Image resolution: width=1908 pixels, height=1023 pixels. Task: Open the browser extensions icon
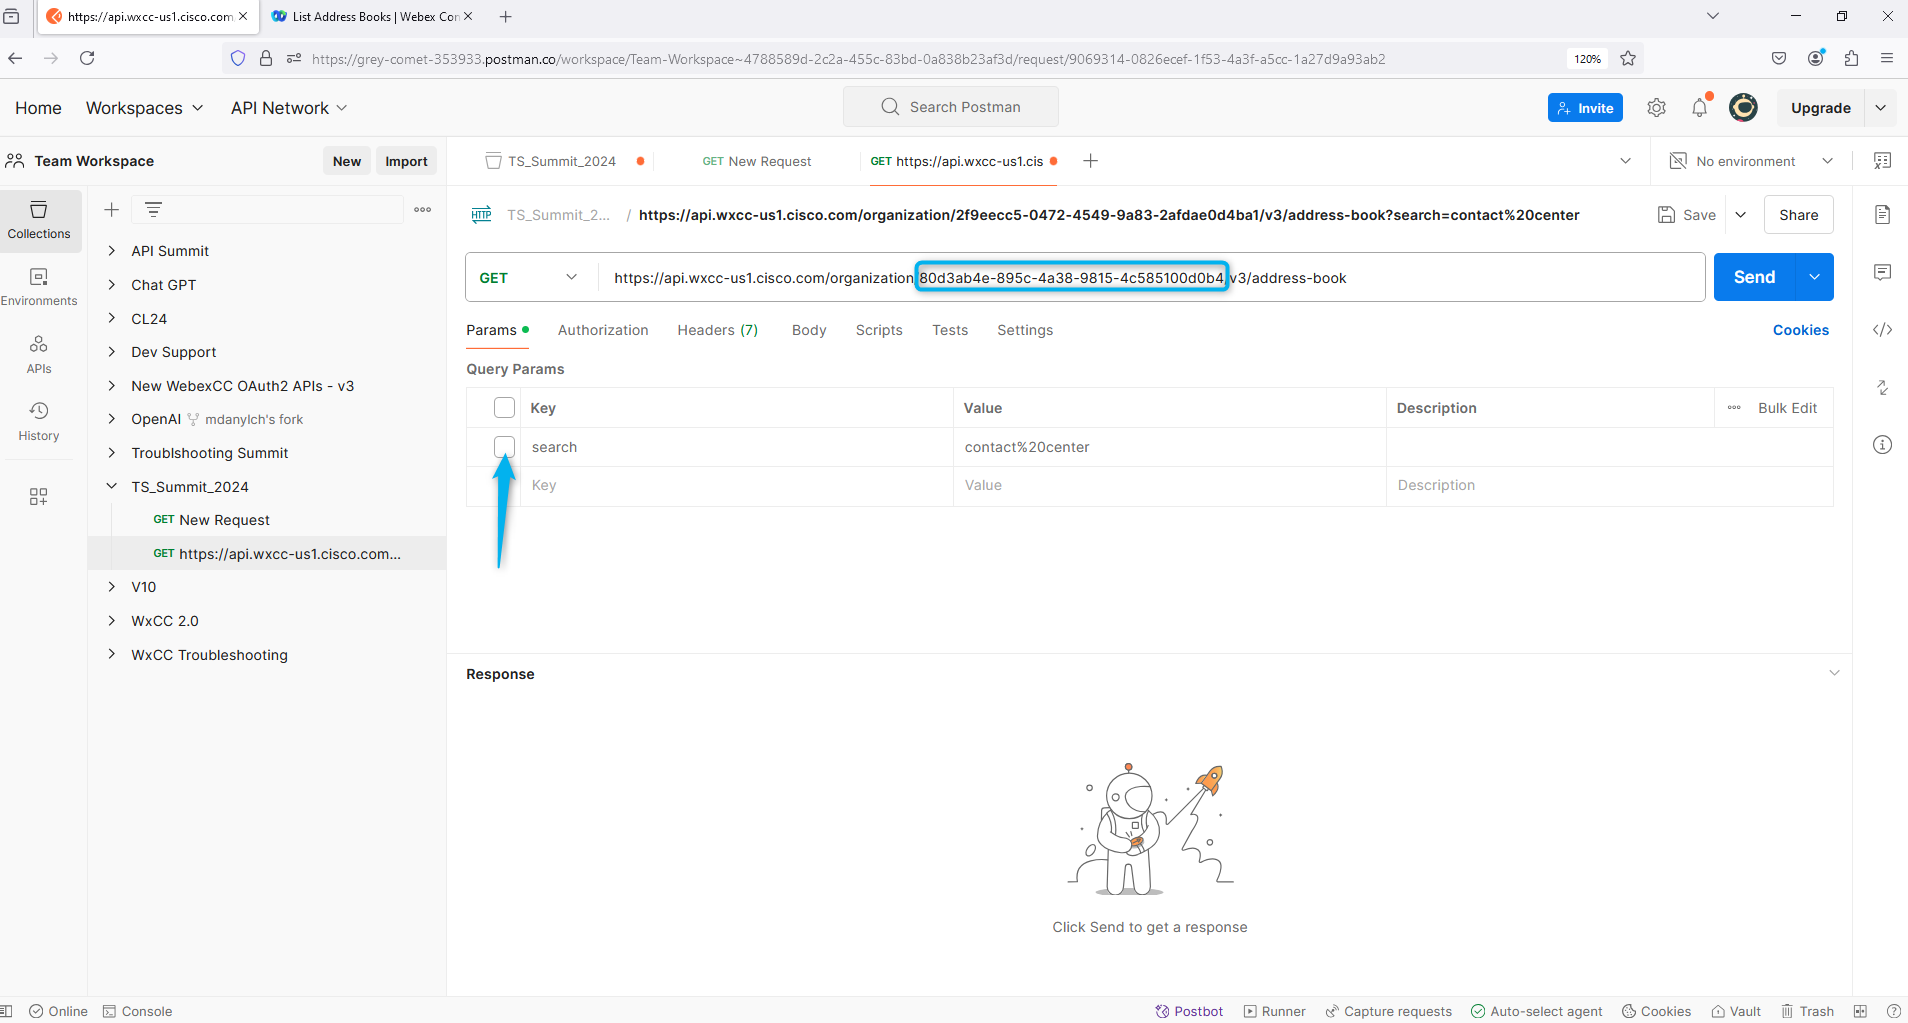pyautogui.click(x=1851, y=58)
